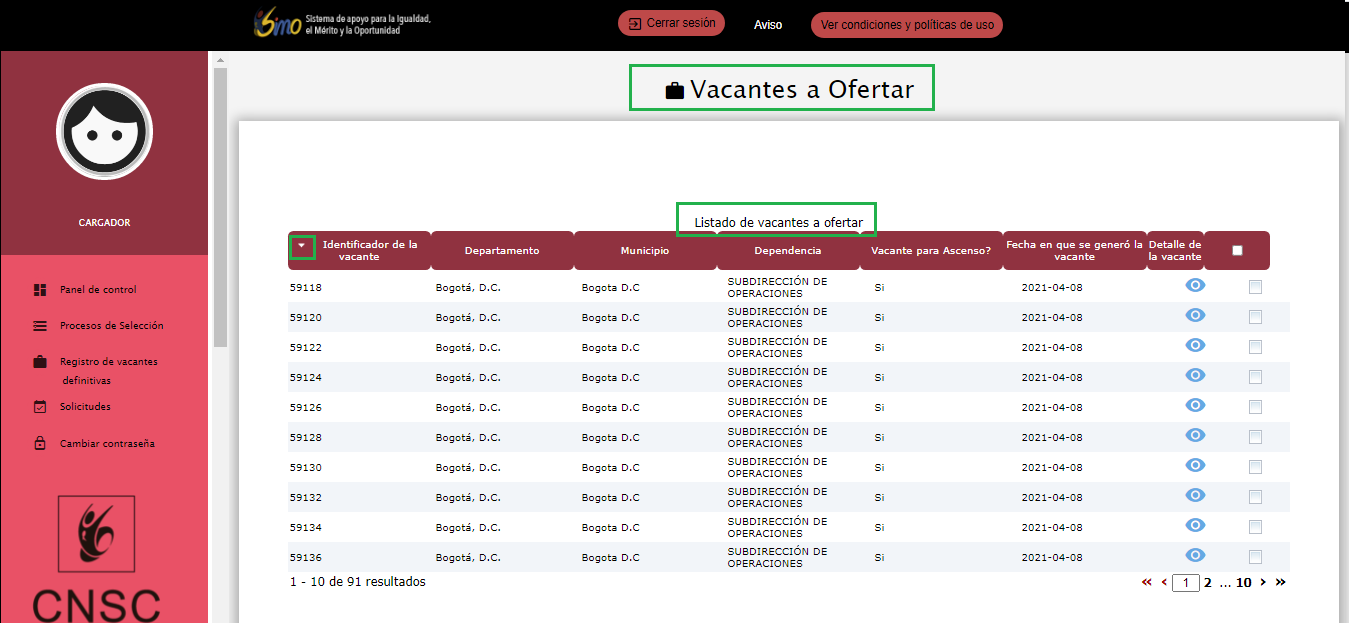Click the Cerrar sesión button
1349x623 pixels.
(x=671, y=23)
